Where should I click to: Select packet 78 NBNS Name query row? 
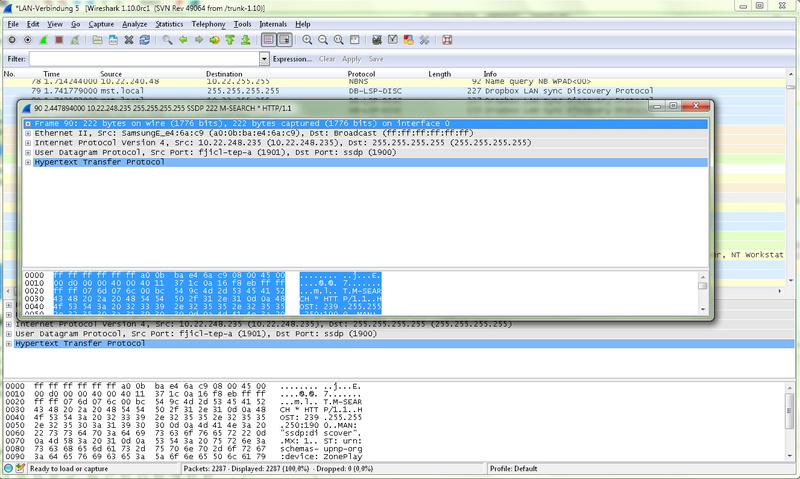point(394,82)
